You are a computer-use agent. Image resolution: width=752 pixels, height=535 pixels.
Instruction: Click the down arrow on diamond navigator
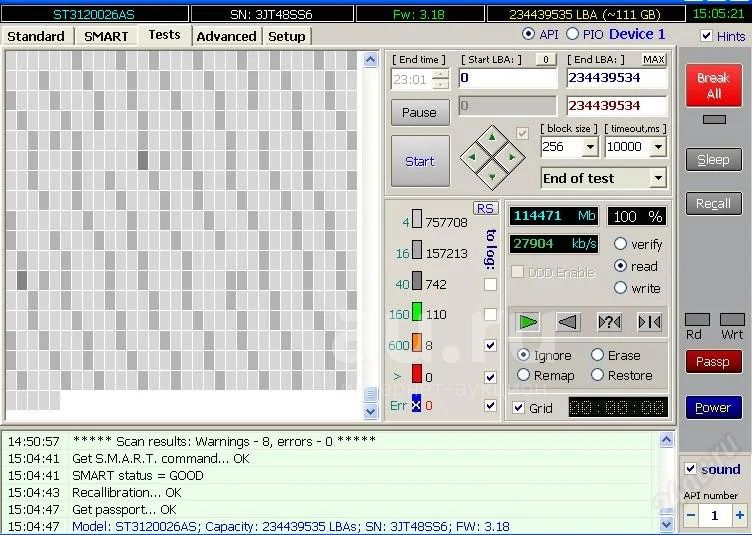click(x=492, y=176)
